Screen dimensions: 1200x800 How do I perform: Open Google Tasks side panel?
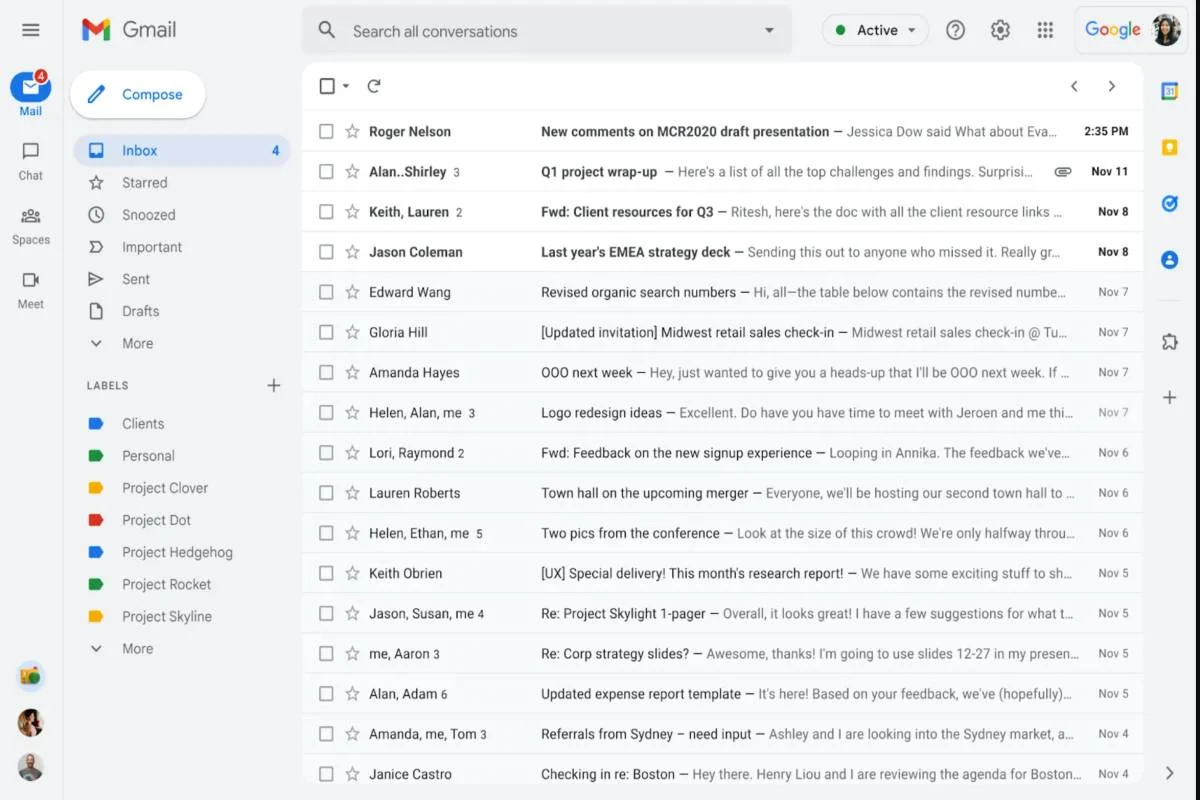point(1169,203)
